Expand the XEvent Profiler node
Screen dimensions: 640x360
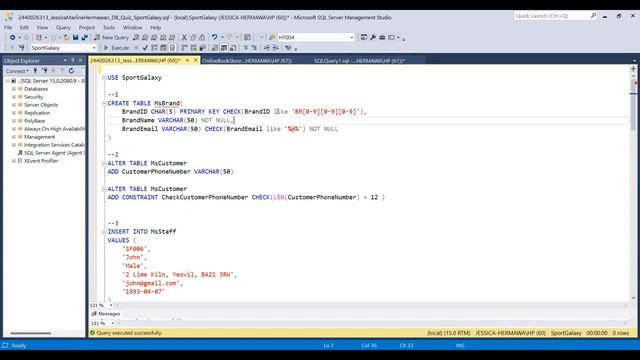pyautogui.click(x=14, y=161)
